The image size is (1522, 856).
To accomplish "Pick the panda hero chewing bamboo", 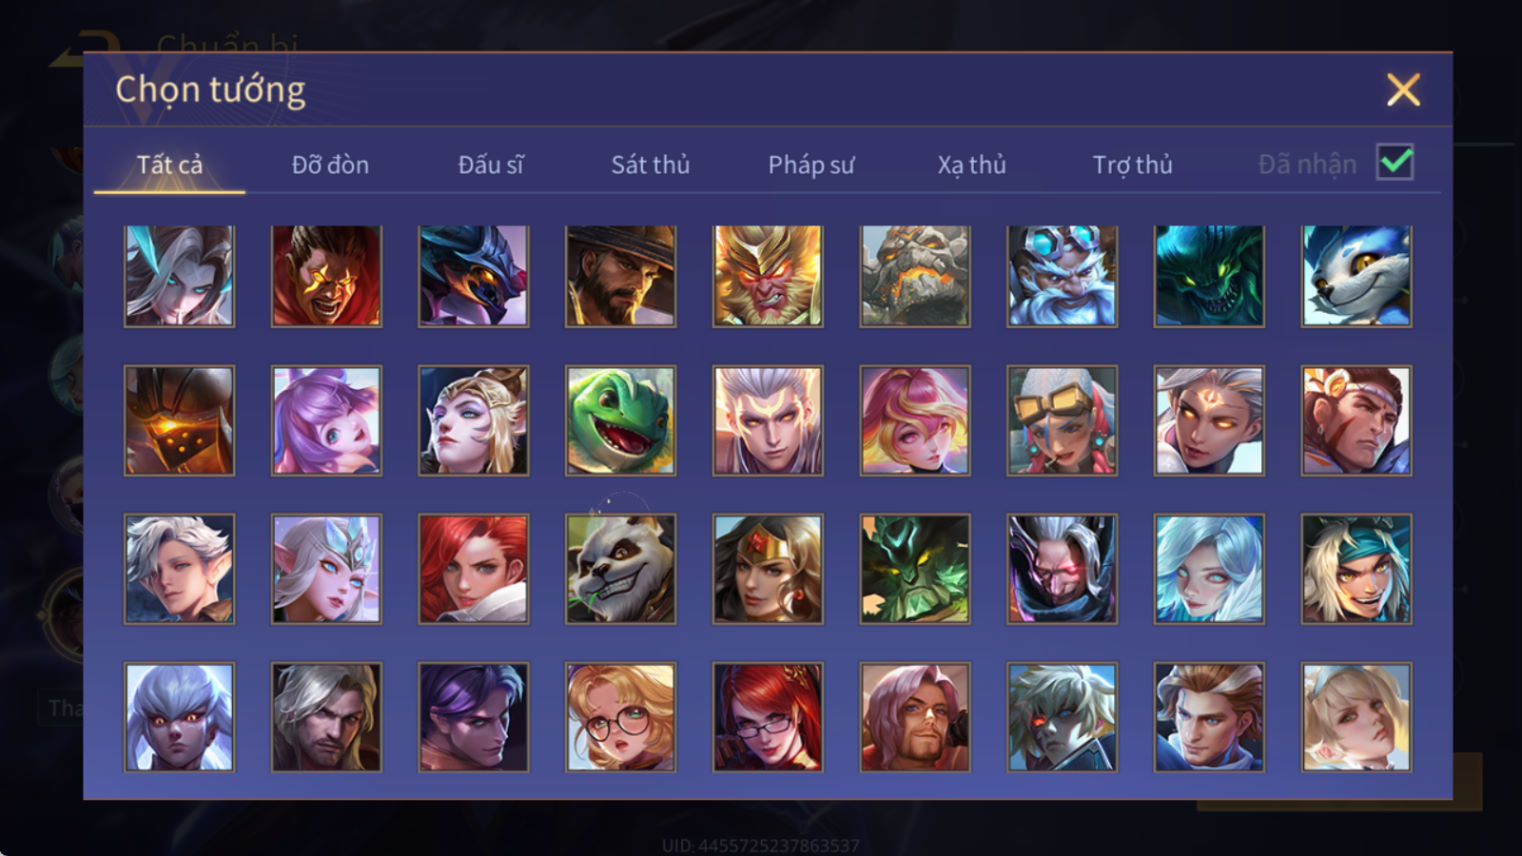I will (x=620, y=569).
